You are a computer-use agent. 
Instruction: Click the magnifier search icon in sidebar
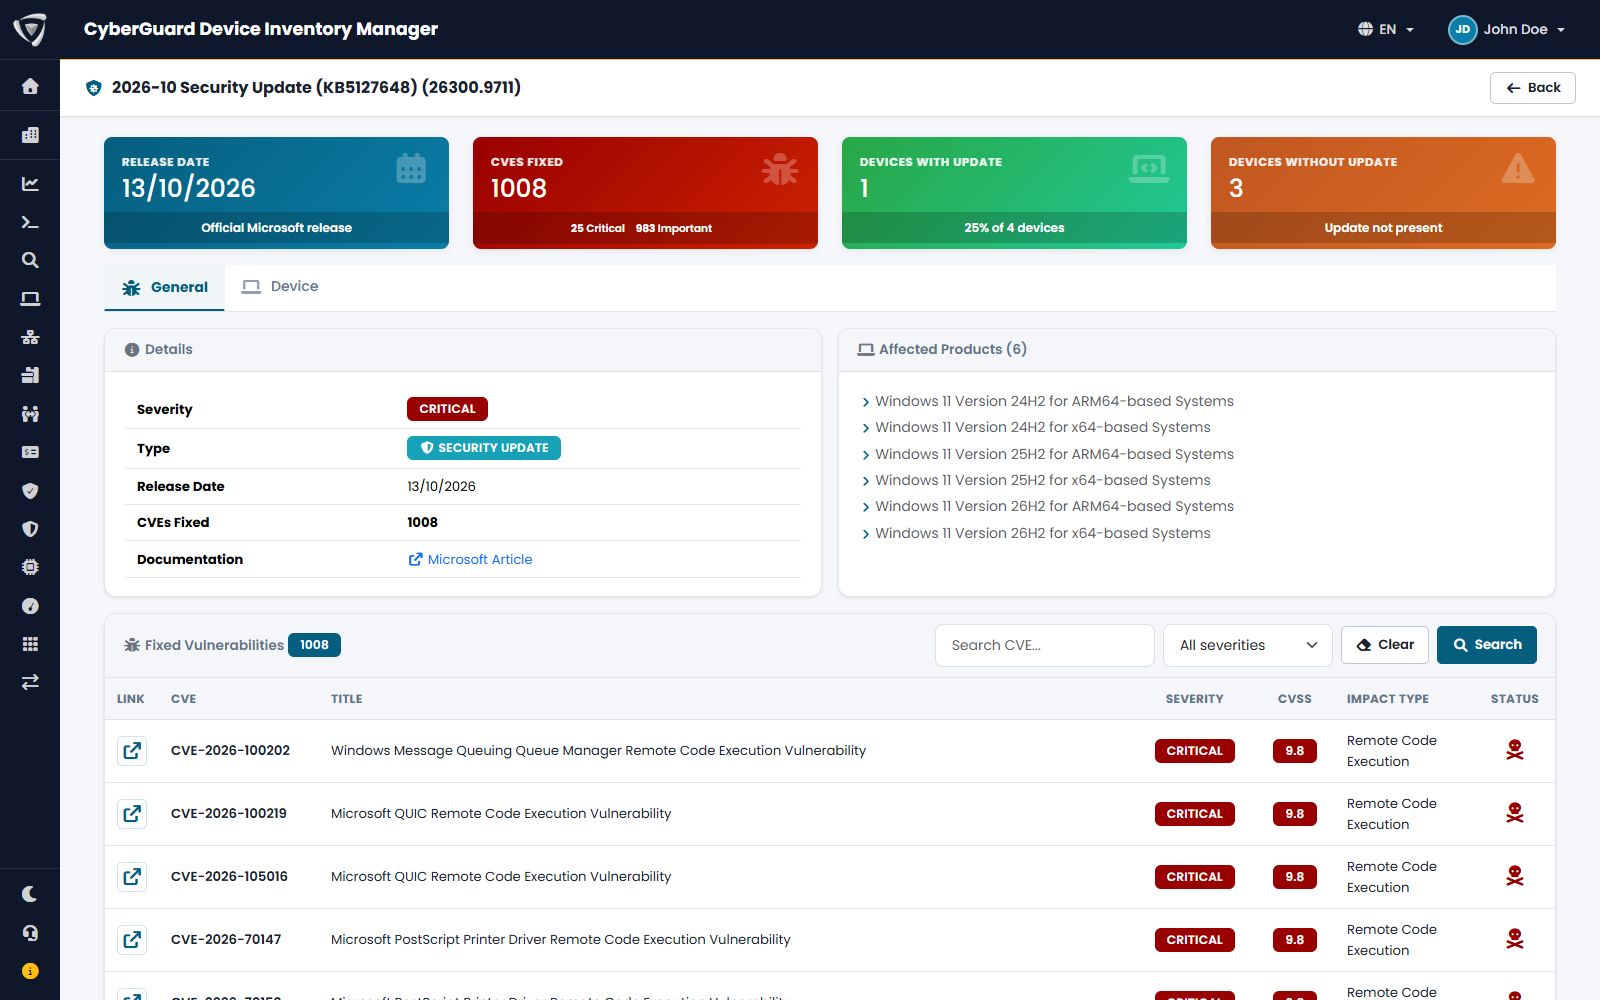30,260
